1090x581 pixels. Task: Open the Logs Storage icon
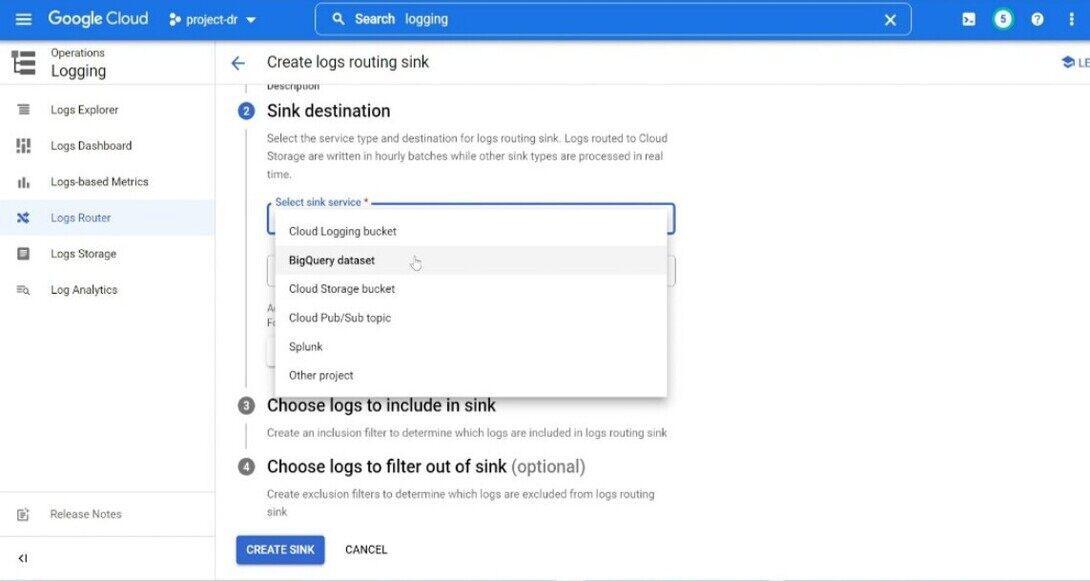coord(23,254)
